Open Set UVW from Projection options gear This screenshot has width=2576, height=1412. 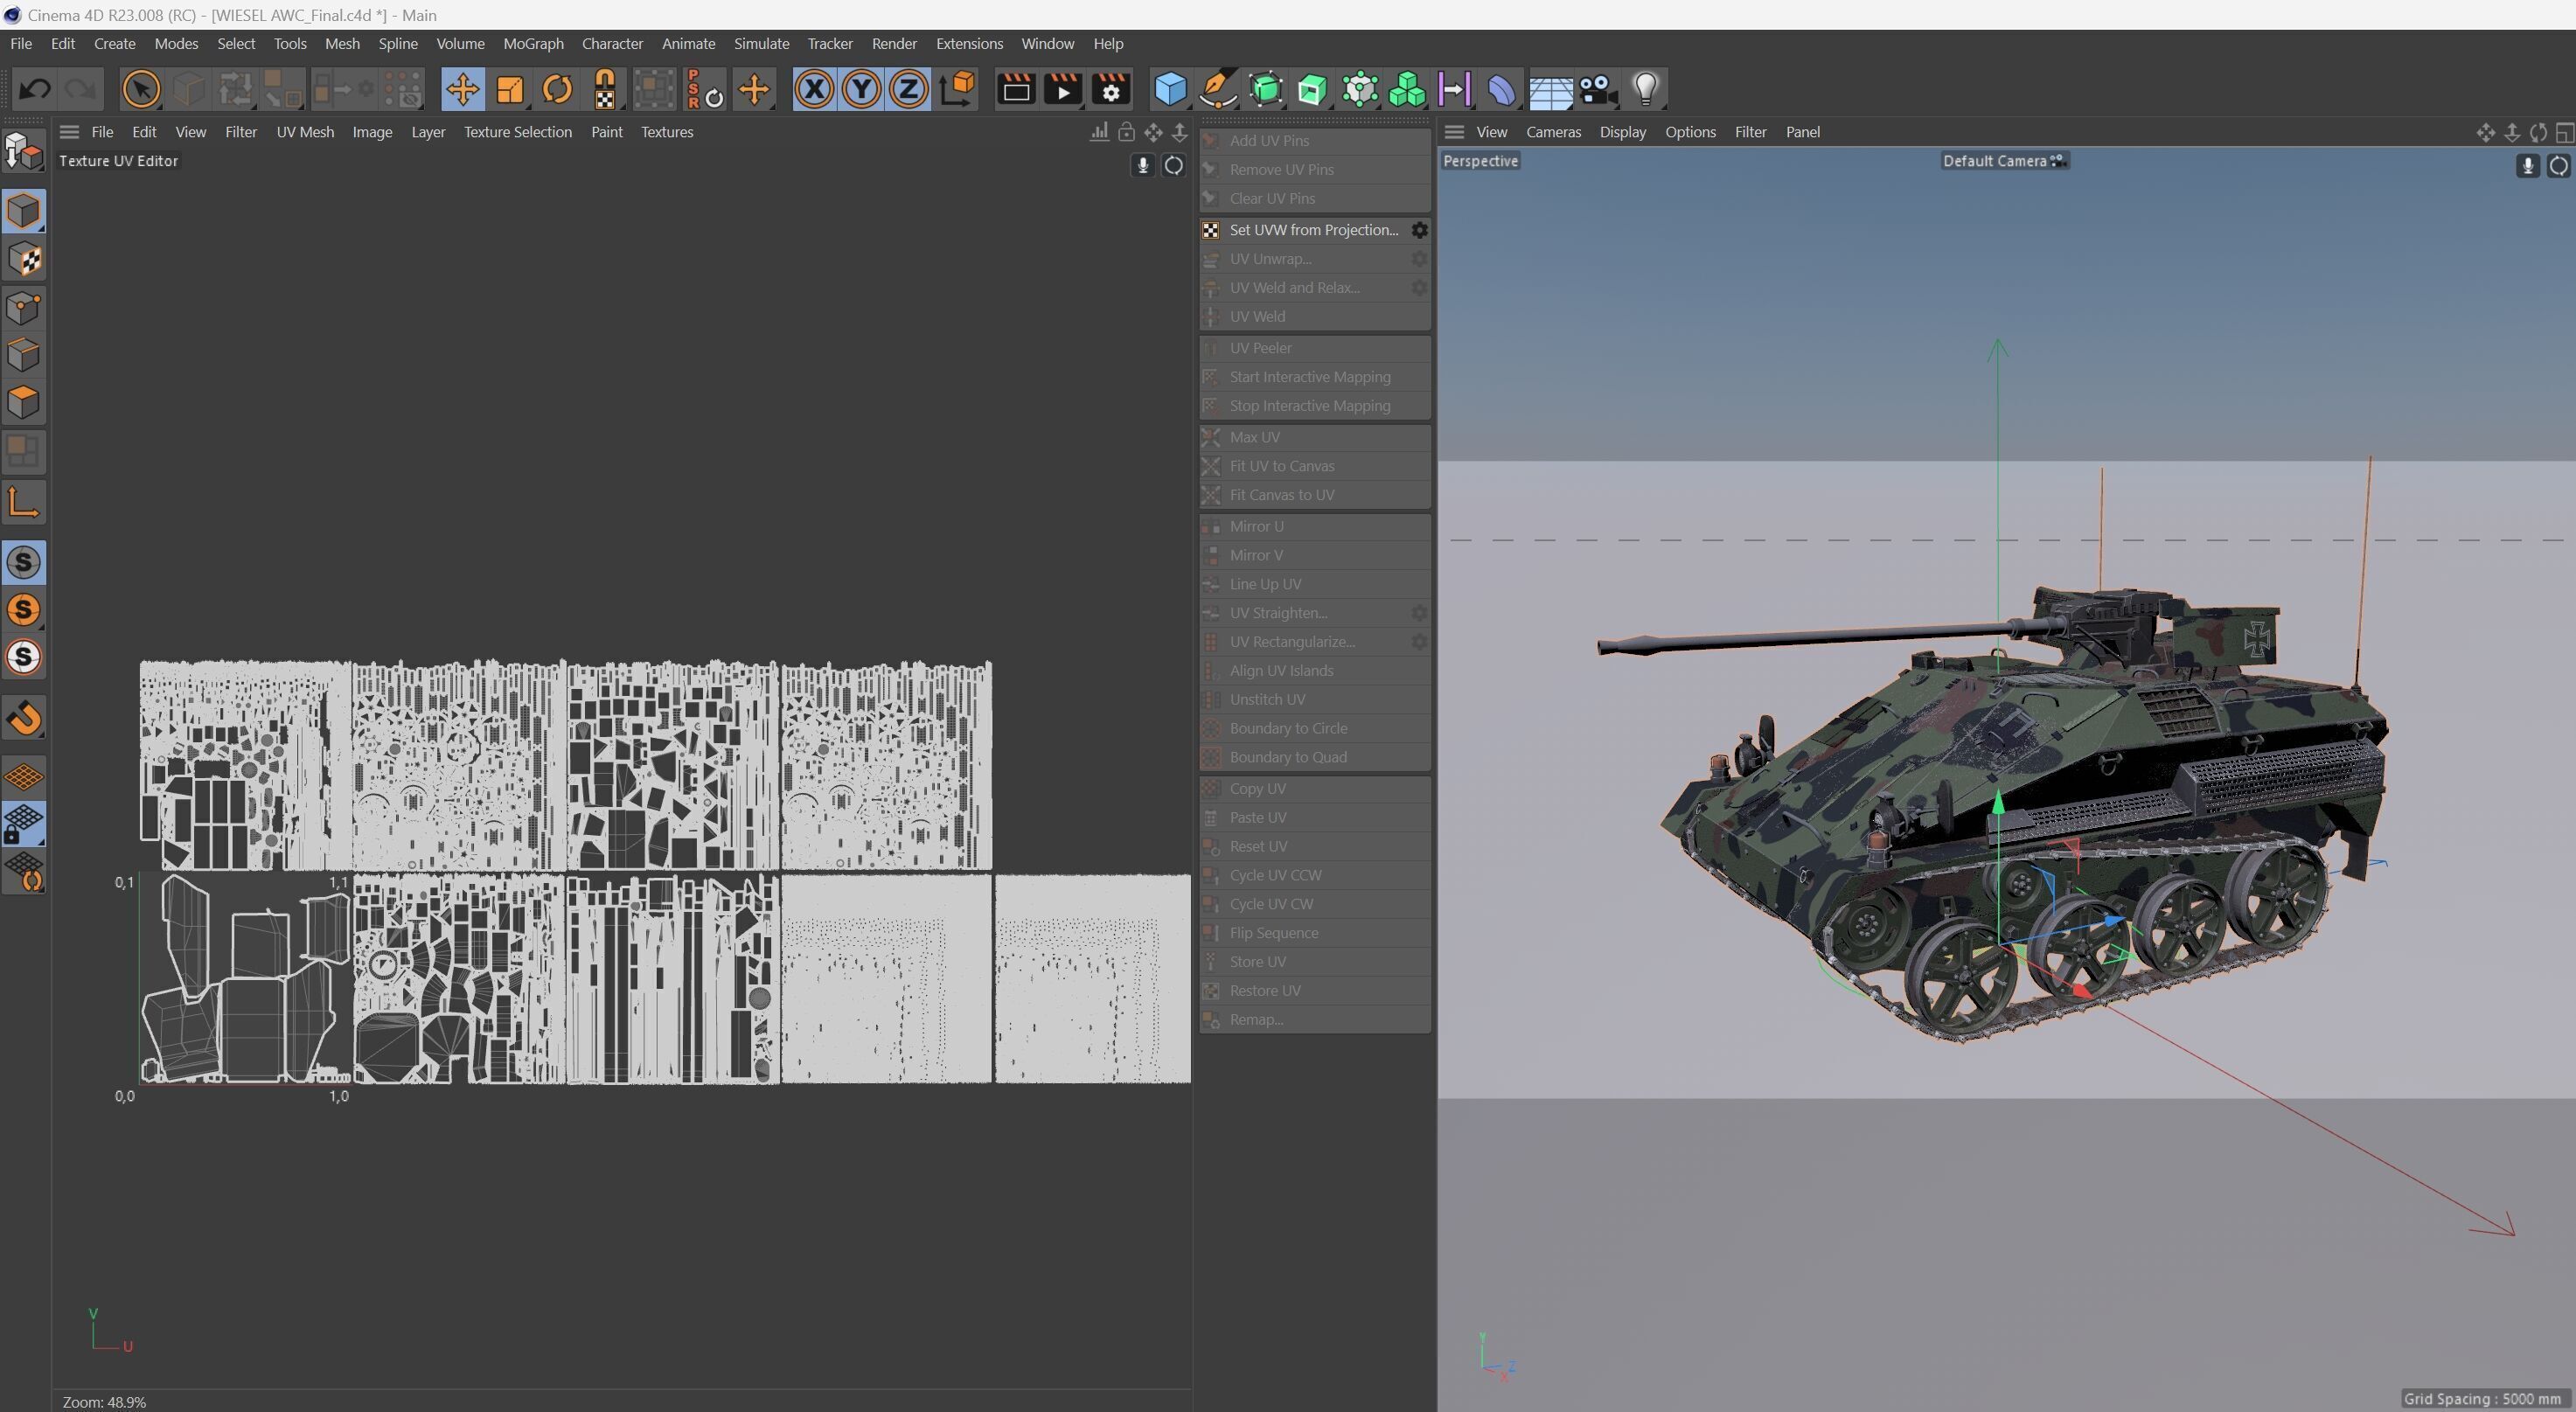(x=1419, y=230)
